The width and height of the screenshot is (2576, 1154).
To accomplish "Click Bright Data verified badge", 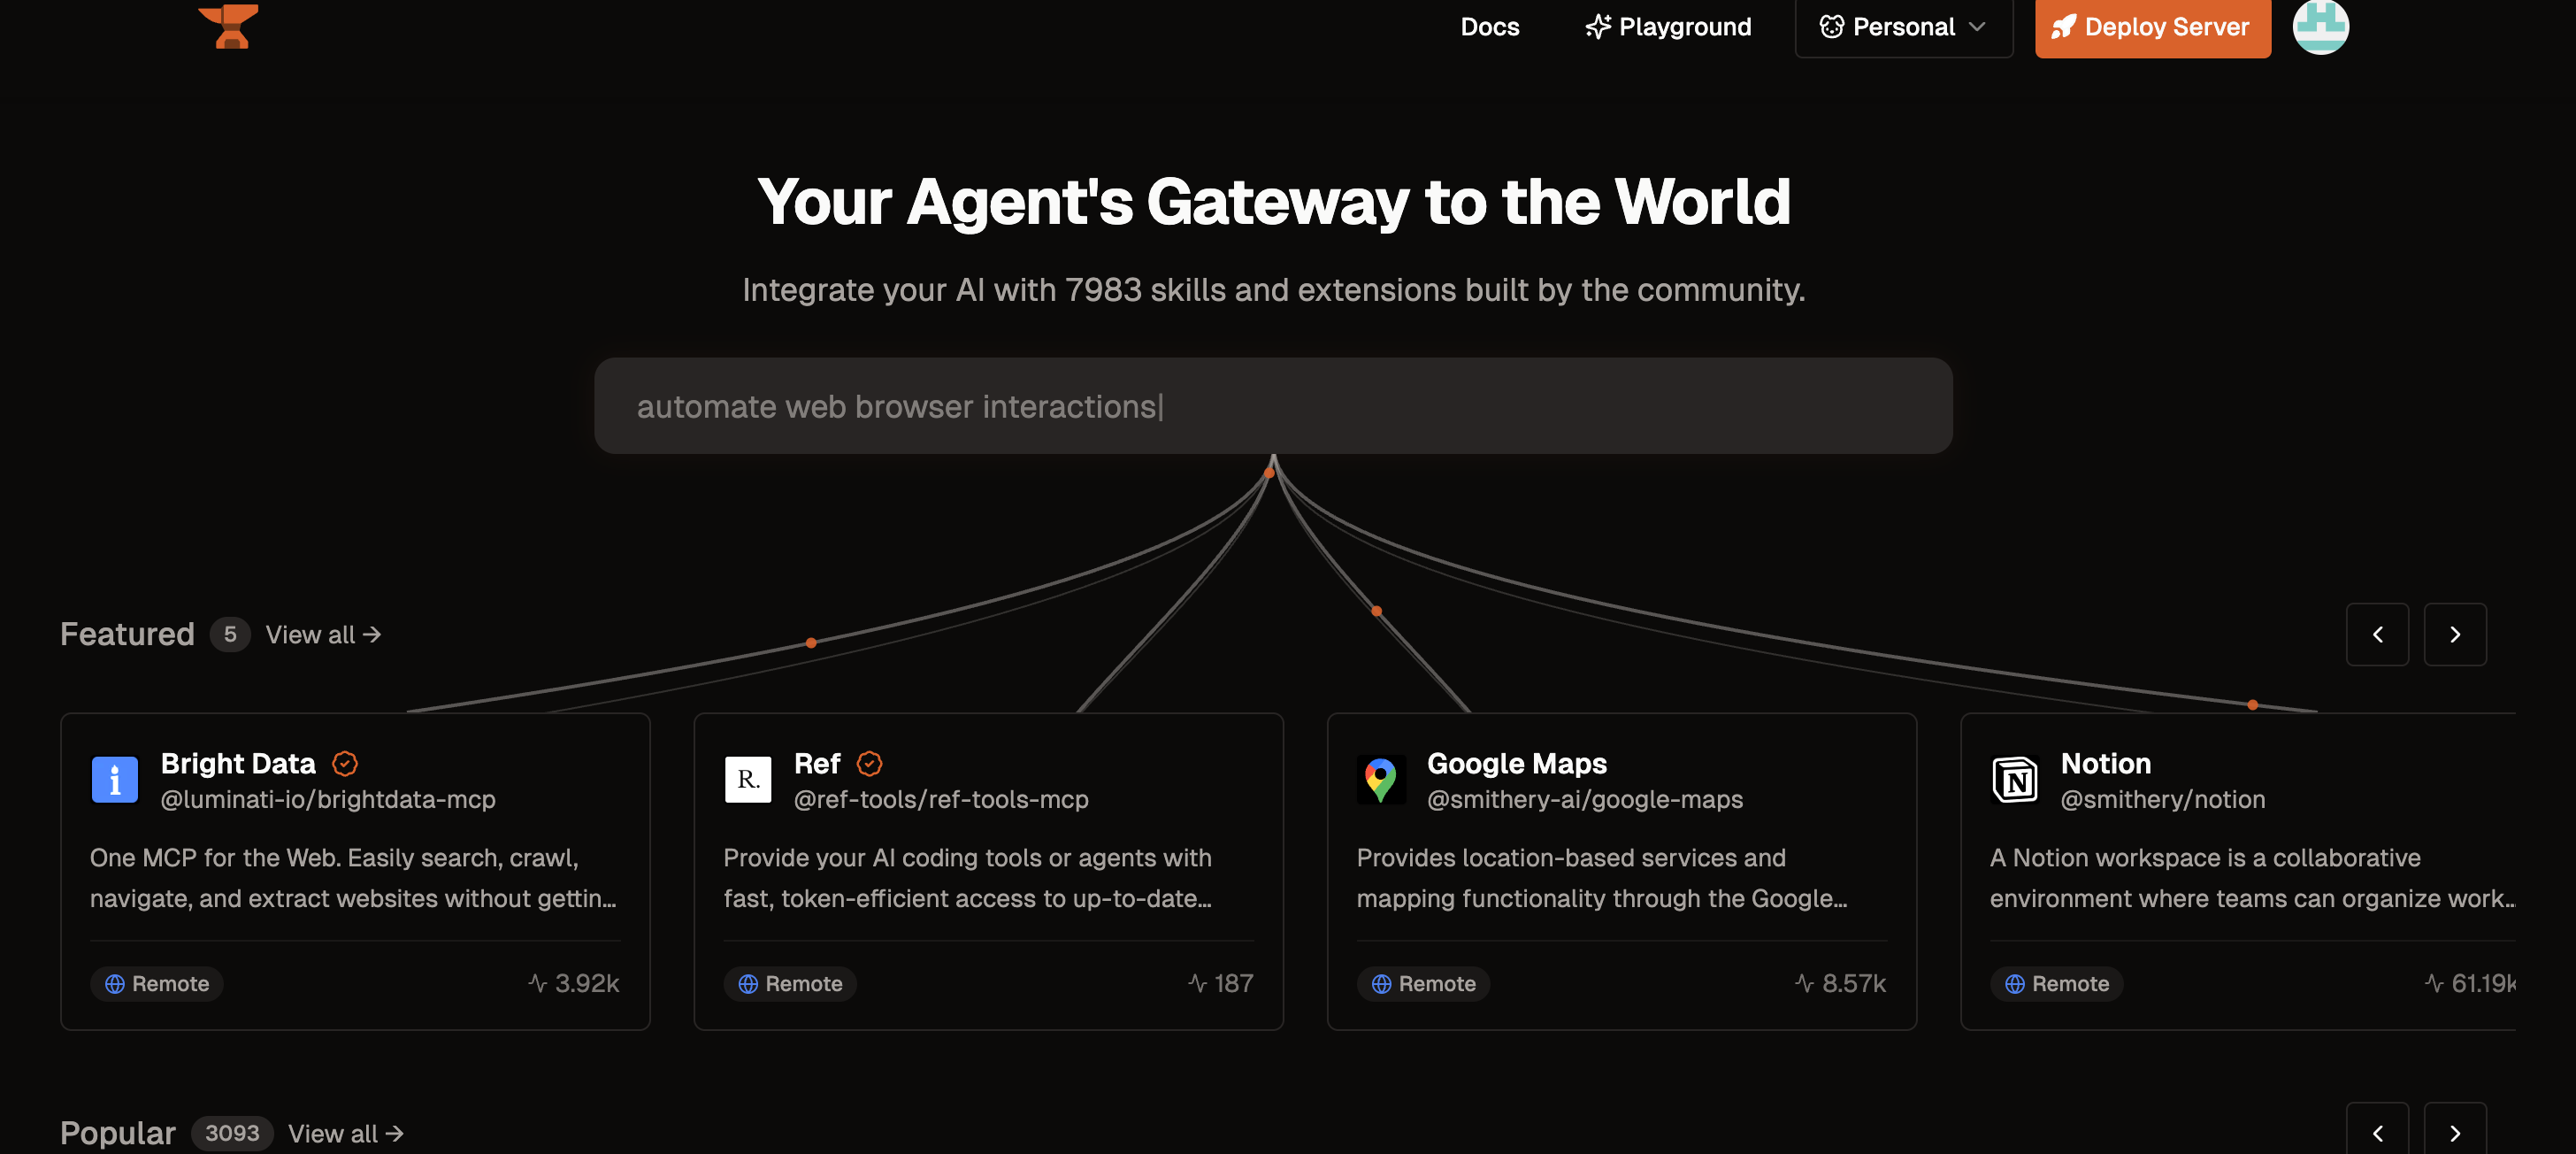I will click(x=345, y=764).
